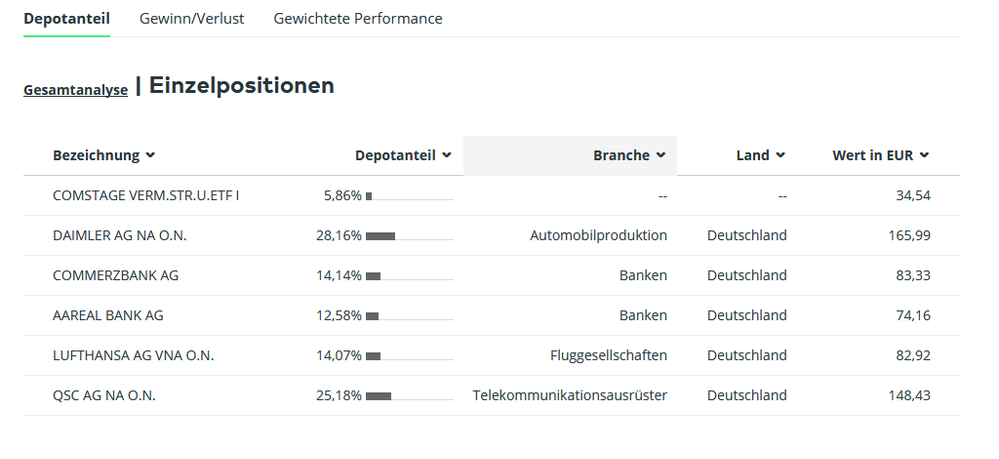Screen dimensions: 999x459
Task: Open the Gesamtanalyse link
Action: pos(76,91)
